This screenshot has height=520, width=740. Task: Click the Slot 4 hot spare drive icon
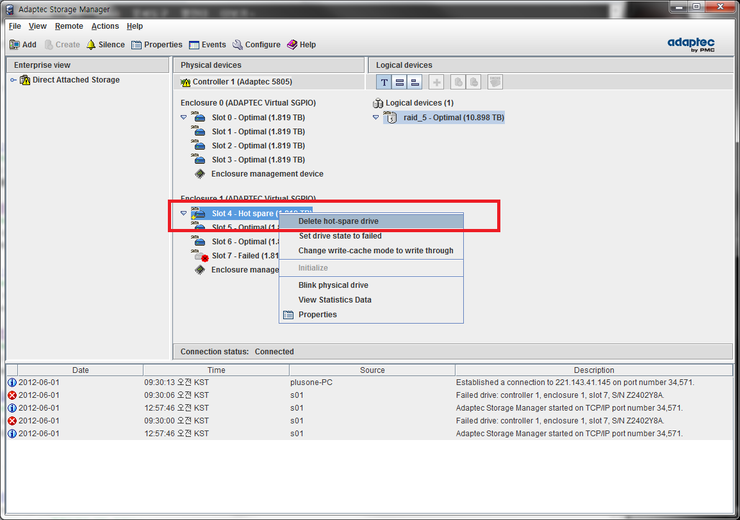pyautogui.click(x=198, y=213)
